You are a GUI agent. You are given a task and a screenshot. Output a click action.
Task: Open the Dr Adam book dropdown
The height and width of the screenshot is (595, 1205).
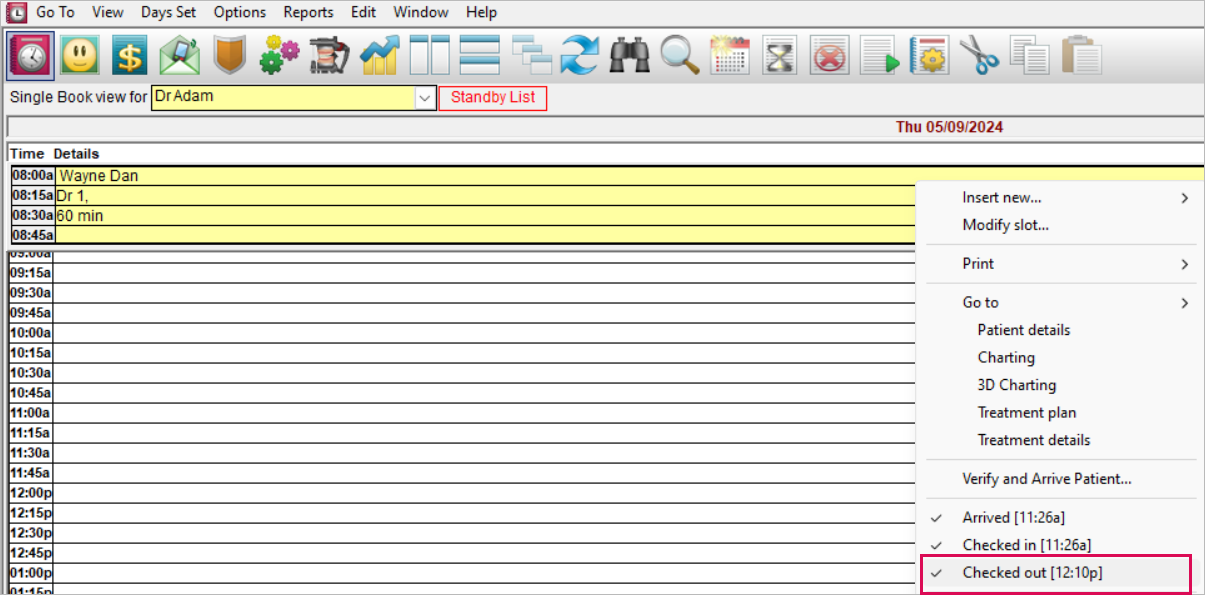[x=424, y=98]
